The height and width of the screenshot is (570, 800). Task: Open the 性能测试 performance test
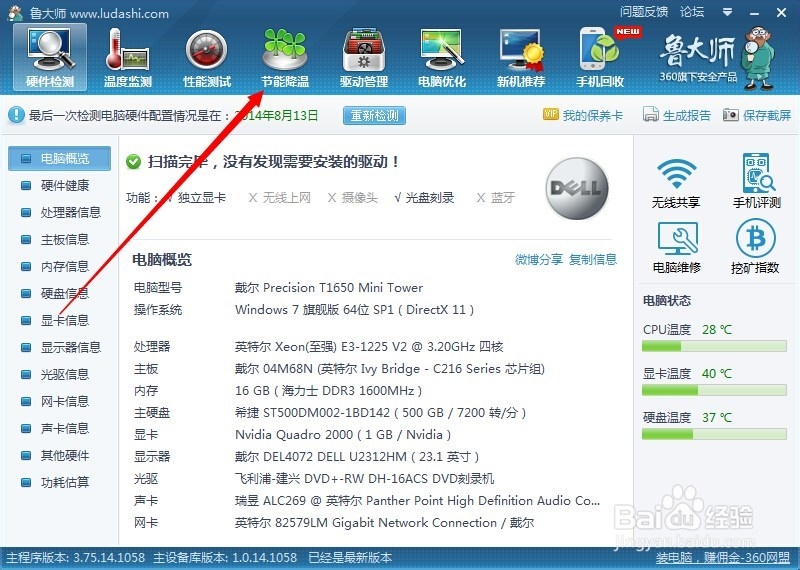207,57
